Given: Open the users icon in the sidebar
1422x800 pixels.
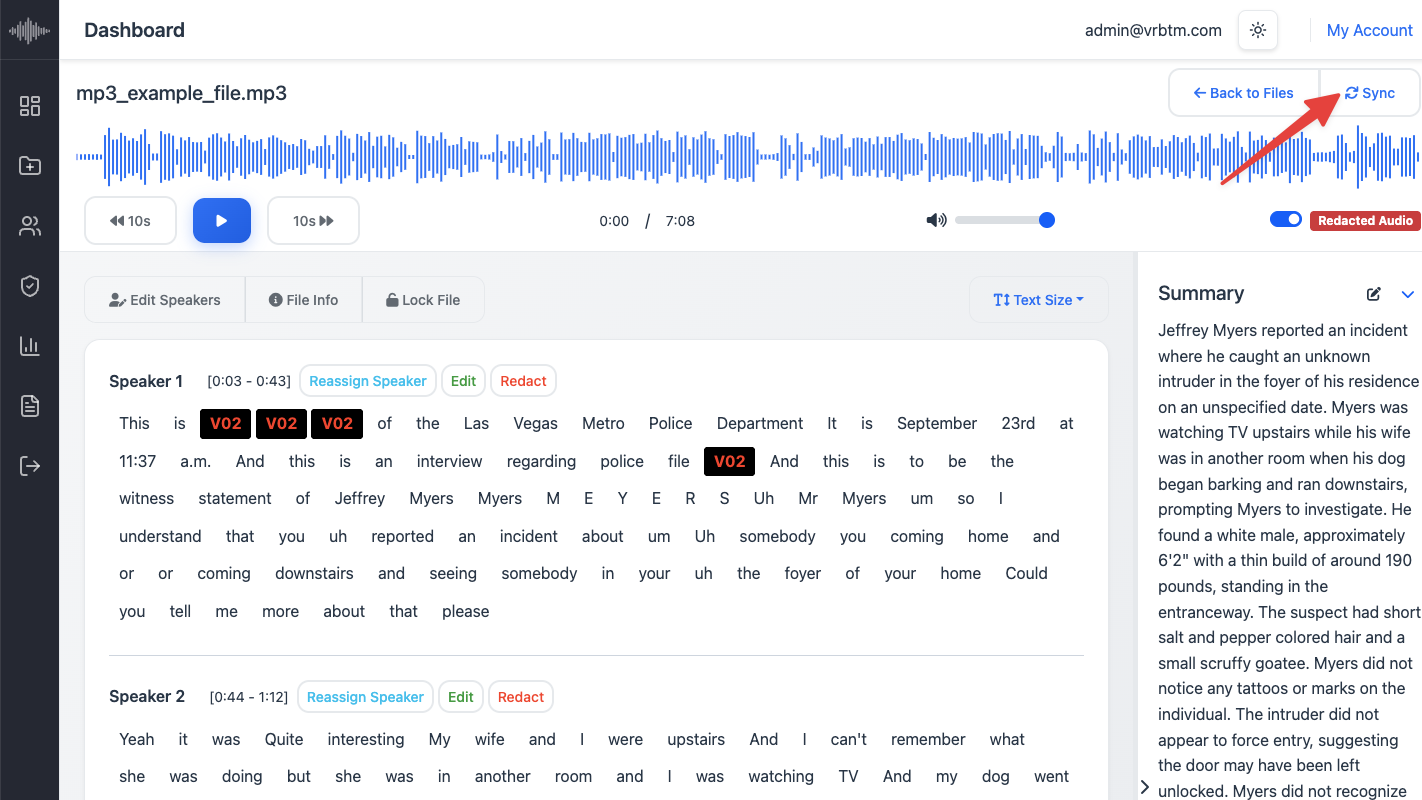Looking at the screenshot, I should [30, 227].
